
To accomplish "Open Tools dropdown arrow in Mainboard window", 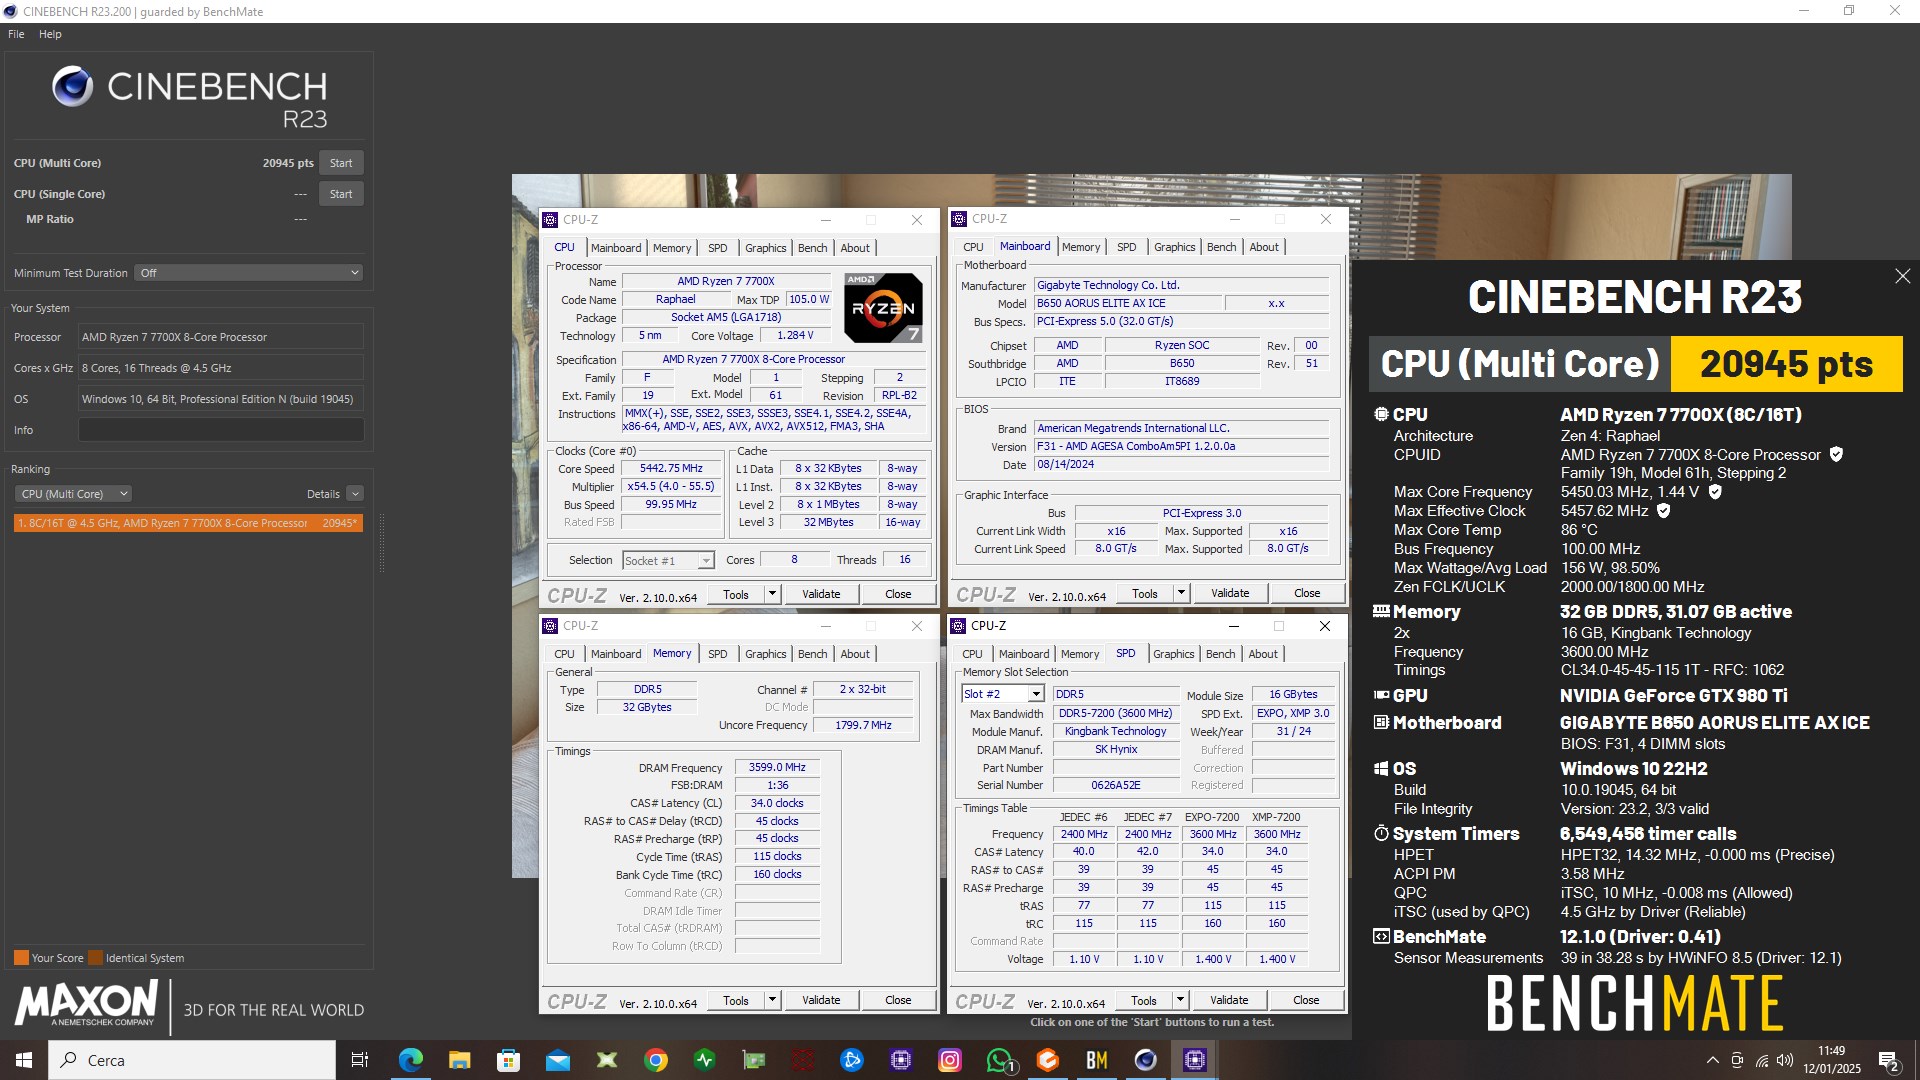I will click(x=1181, y=593).
